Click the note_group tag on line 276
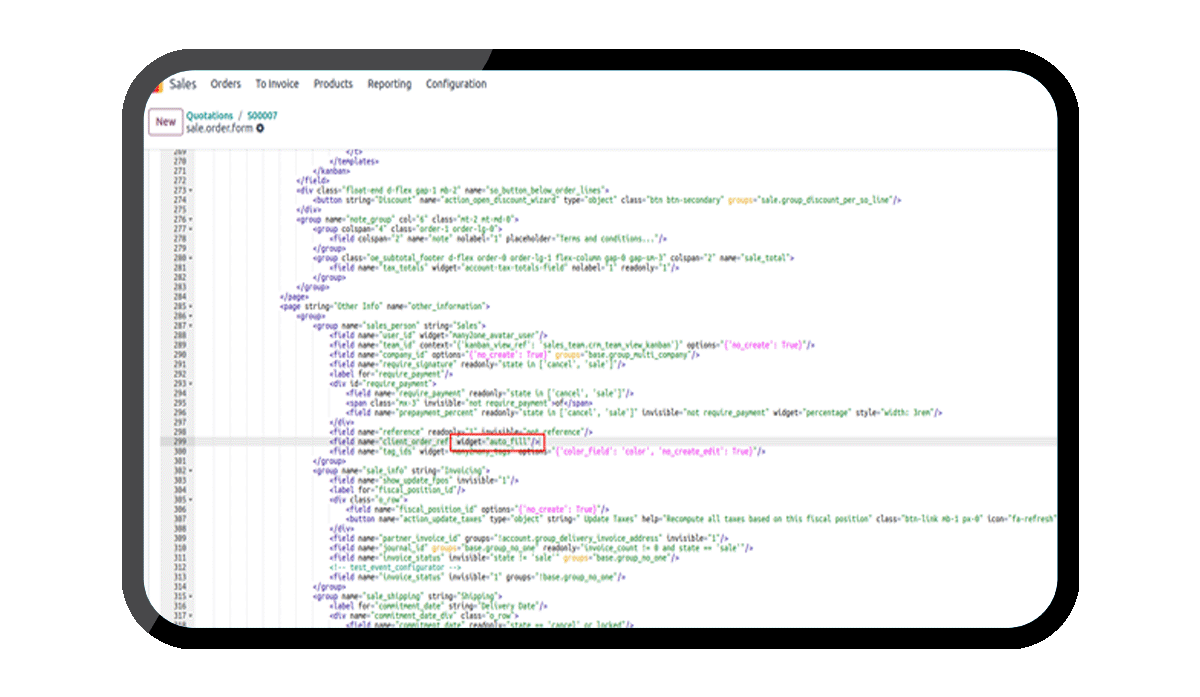The height and width of the screenshot is (697, 1200). click(406, 218)
